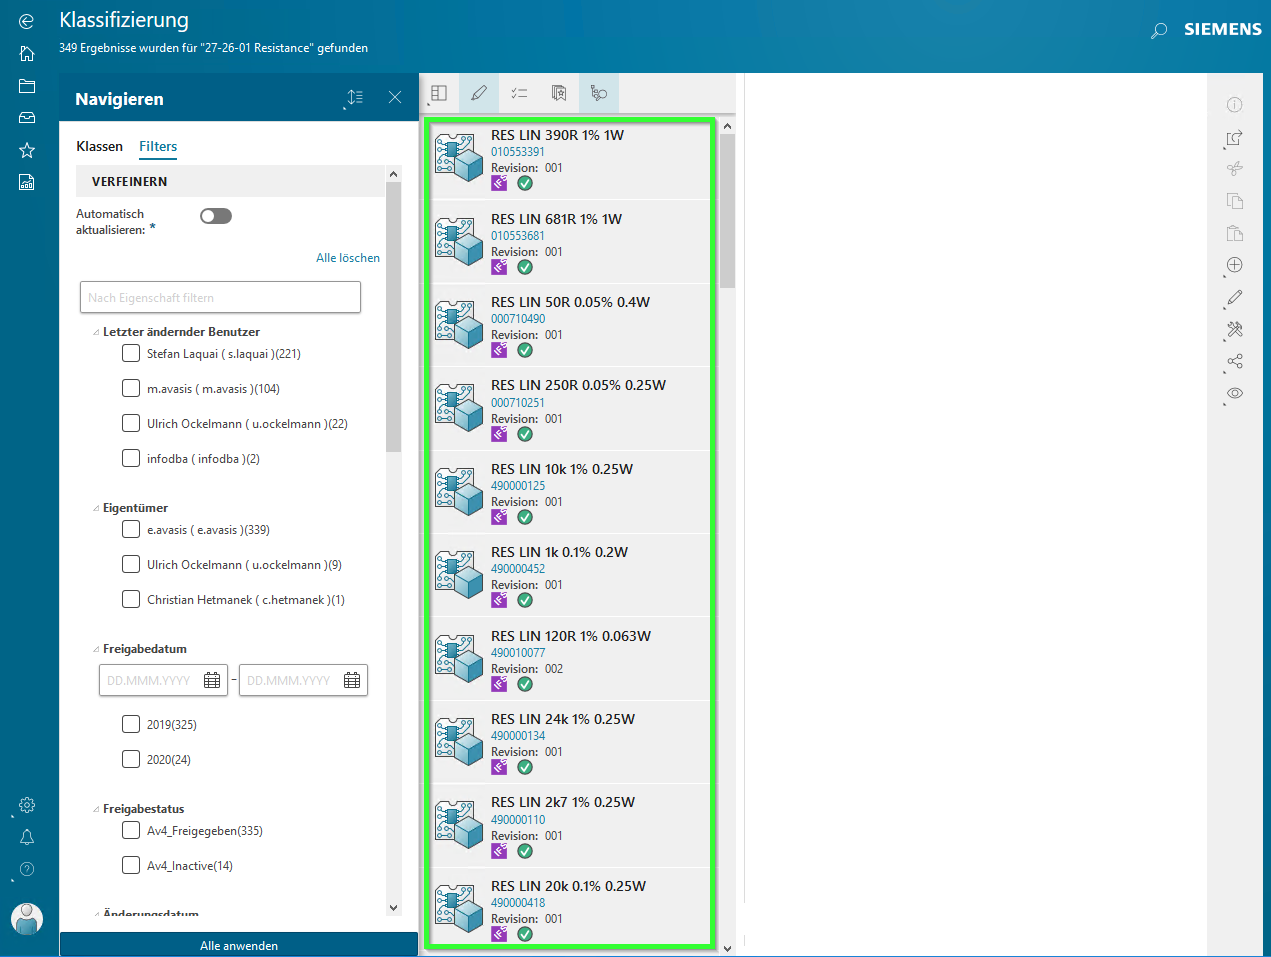Click the Nach Eigenschaft filtern input field
The width and height of the screenshot is (1271, 957).
pos(220,297)
